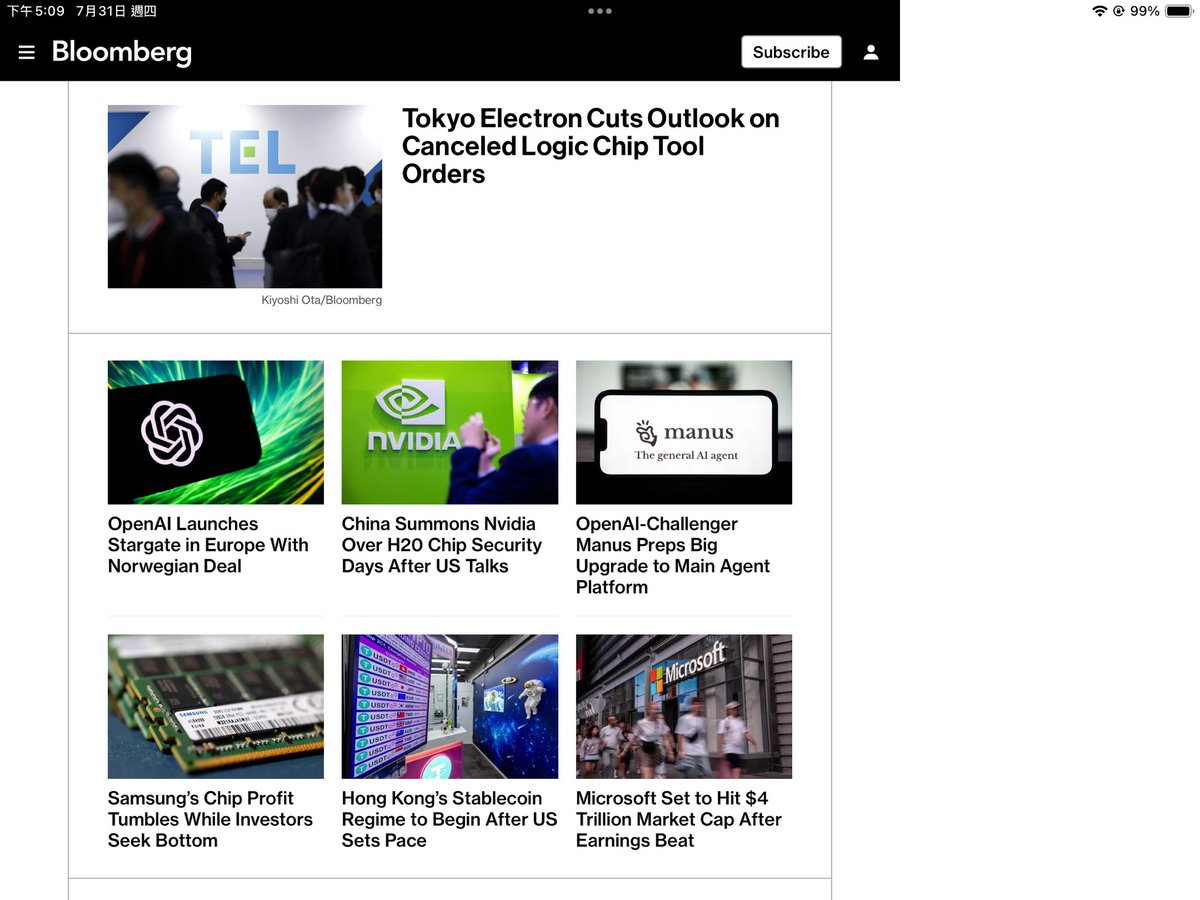
Task: Open the hamburger navigation menu
Action: [x=27, y=52]
